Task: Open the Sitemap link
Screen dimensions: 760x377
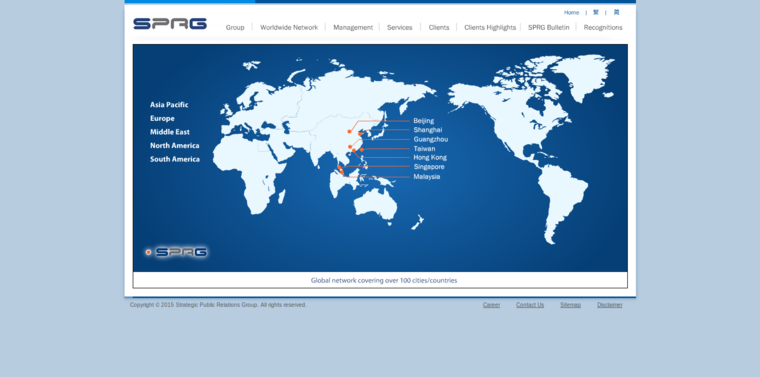Action: (570, 305)
